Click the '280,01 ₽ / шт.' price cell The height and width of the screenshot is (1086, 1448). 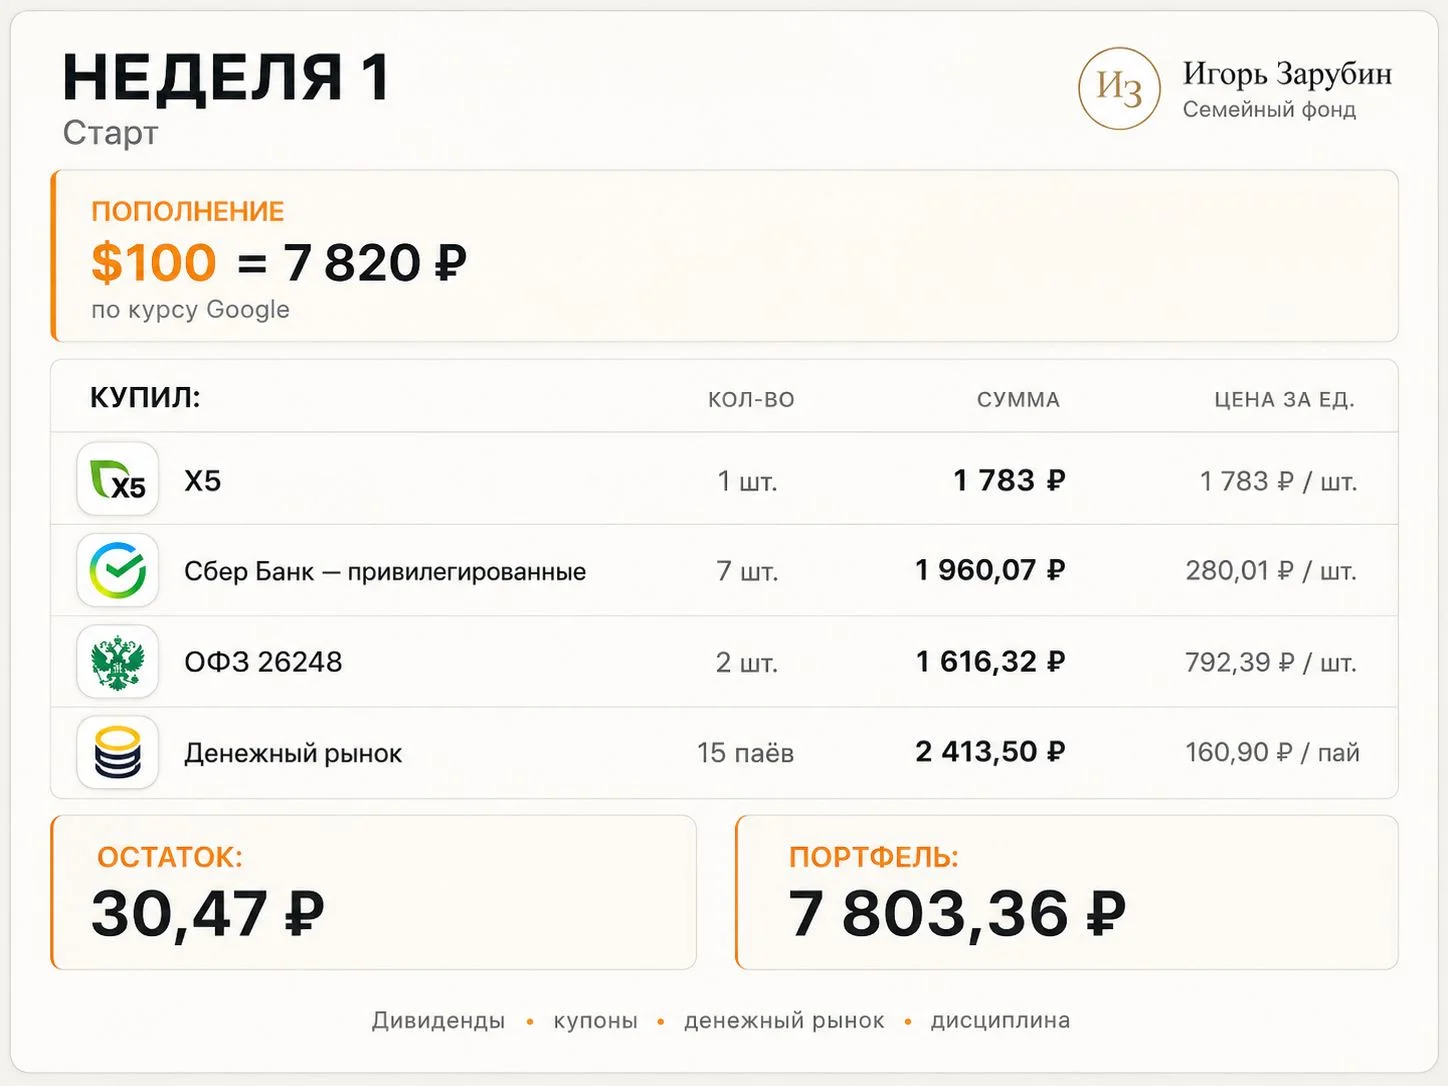(x=1271, y=571)
